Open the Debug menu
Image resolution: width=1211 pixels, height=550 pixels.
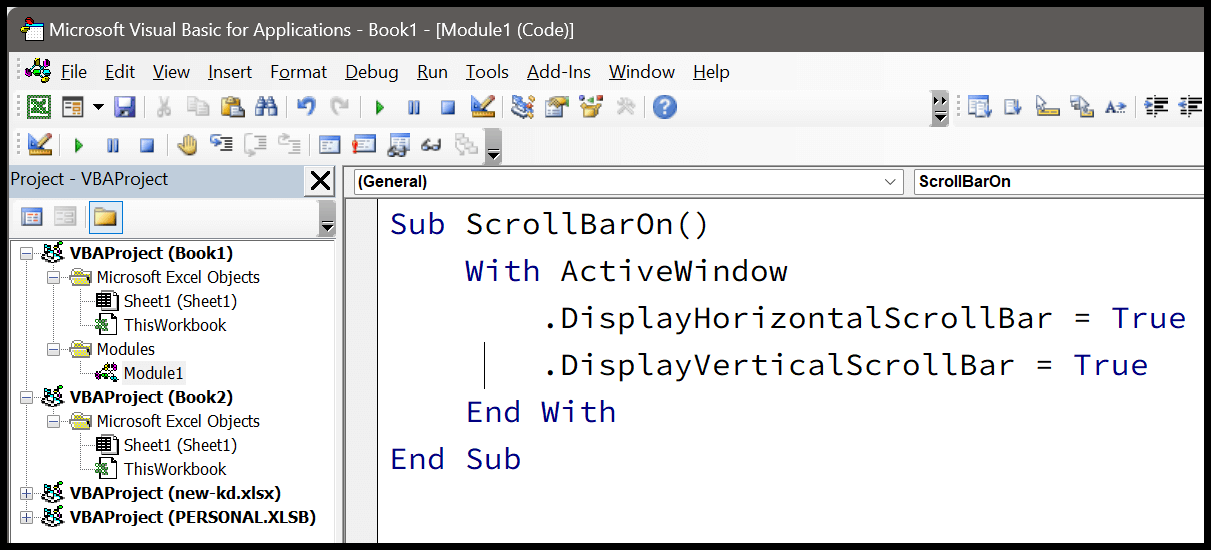click(372, 72)
